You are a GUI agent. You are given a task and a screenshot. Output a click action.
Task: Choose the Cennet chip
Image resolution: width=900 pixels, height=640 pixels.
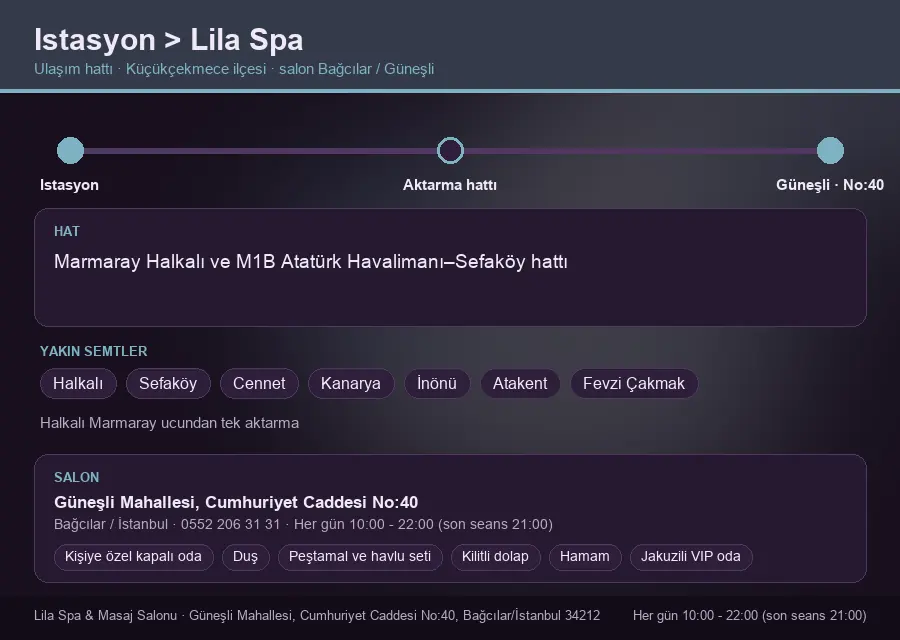[259, 383]
